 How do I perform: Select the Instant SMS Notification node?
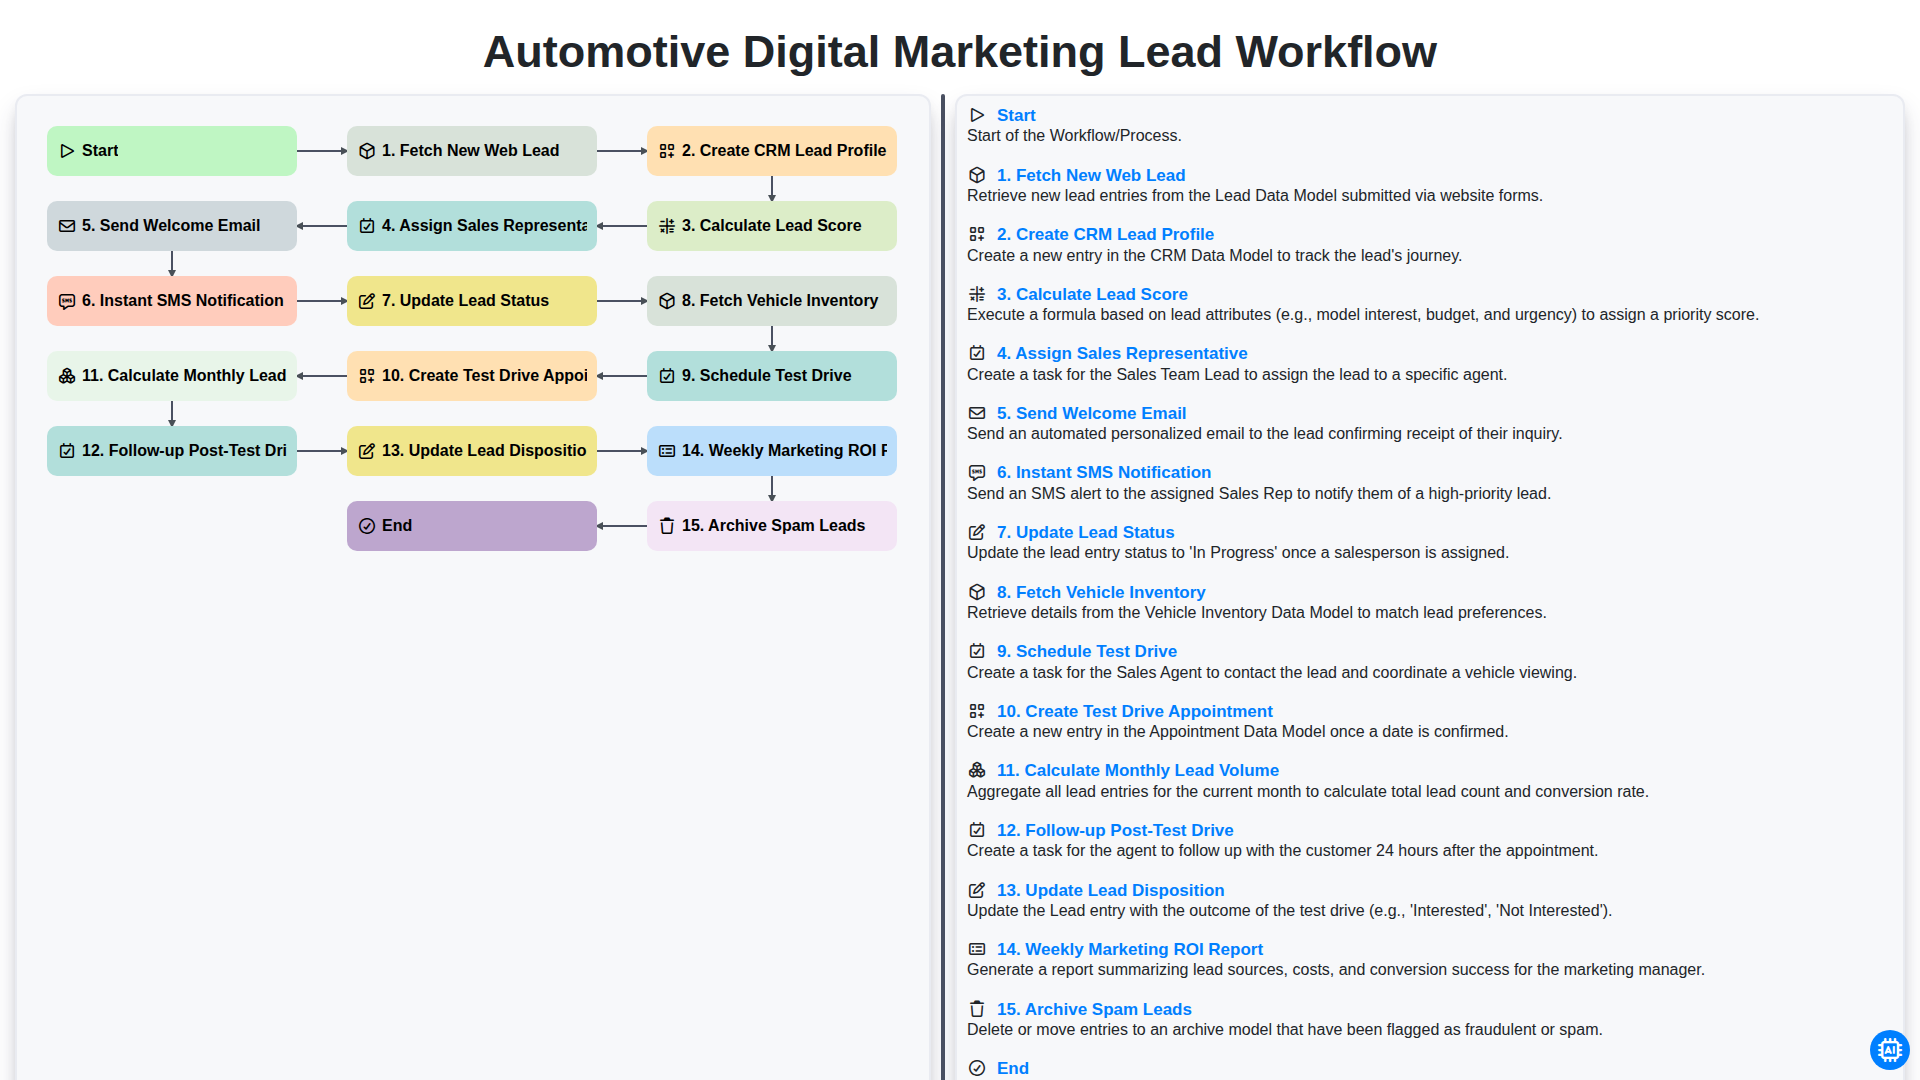(172, 301)
